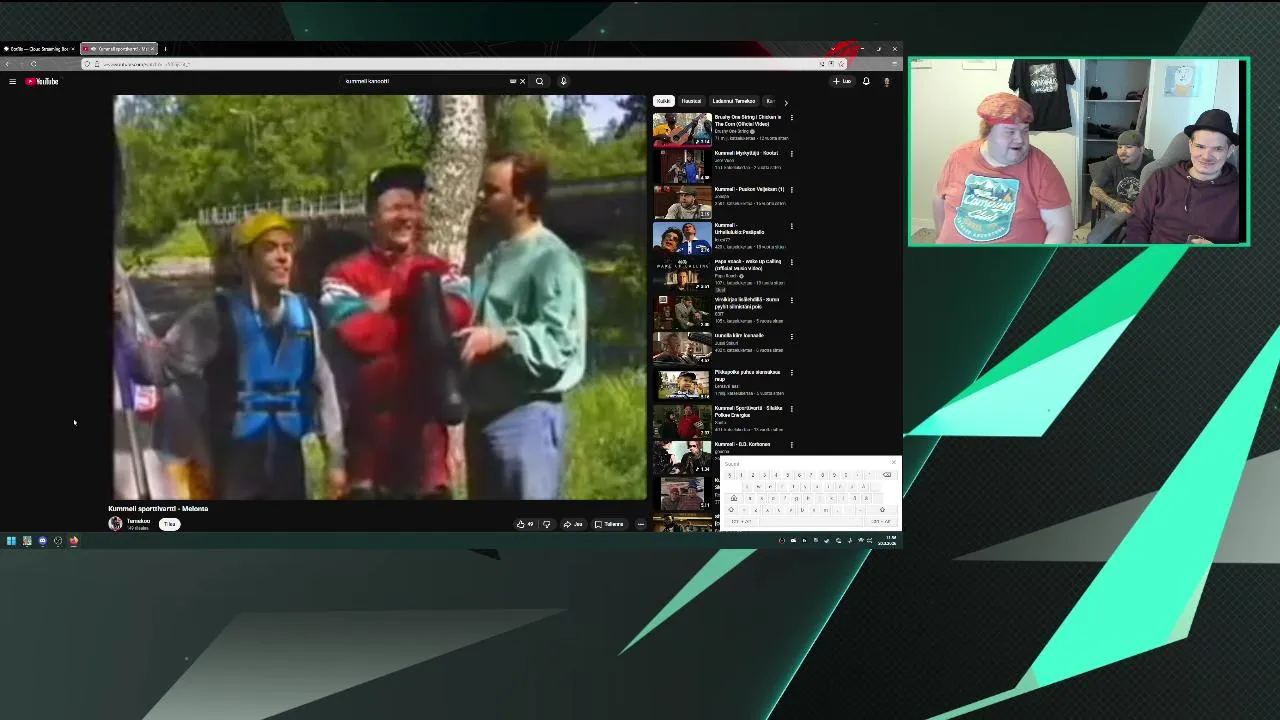
Task: Open options menu for Brushy One String video
Action: pyautogui.click(x=792, y=117)
